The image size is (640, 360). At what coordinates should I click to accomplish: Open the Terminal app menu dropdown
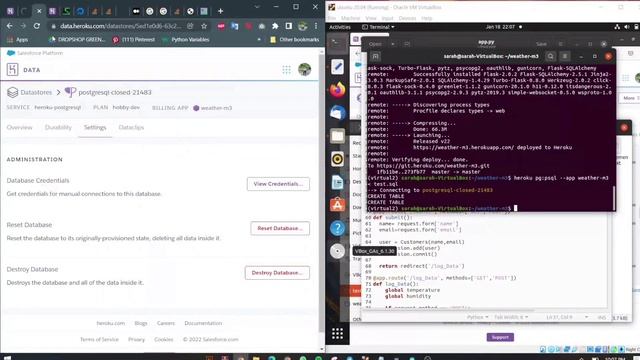tap(378, 27)
